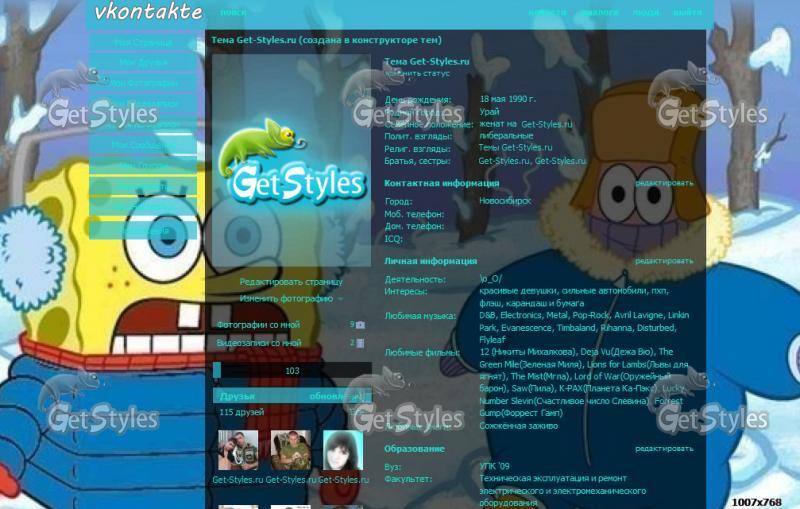Click the поиск search item in header
The height and width of the screenshot is (509, 800).
[x=233, y=13]
